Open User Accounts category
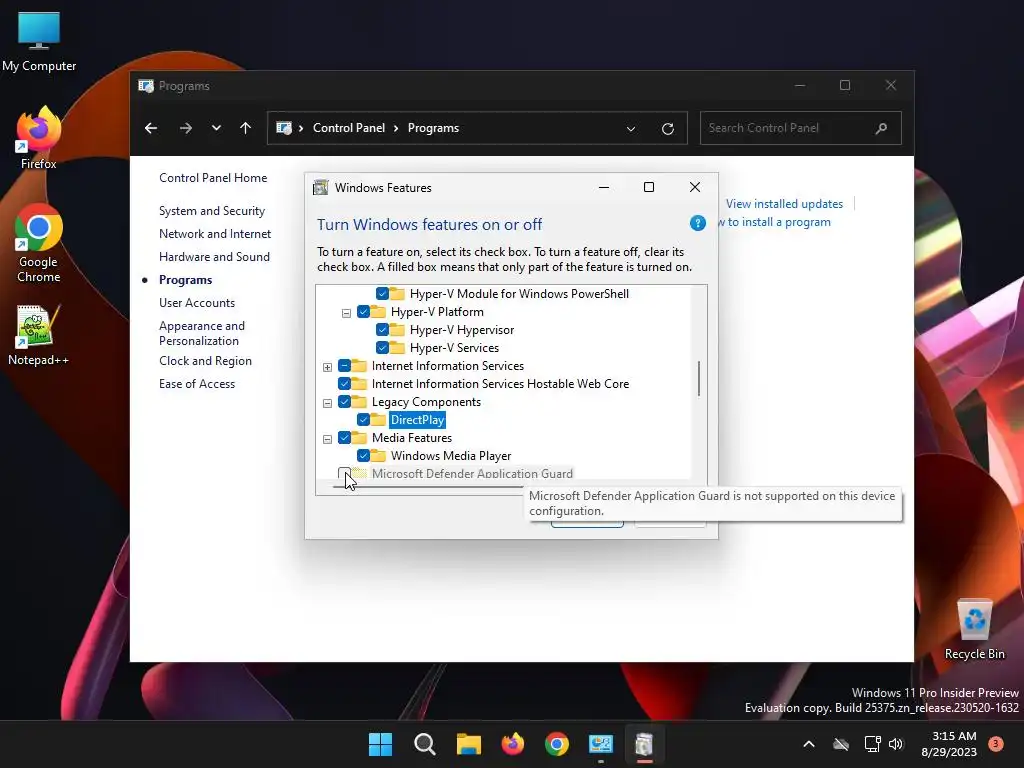The height and width of the screenshot is (768, 1024). pos(197,303)
